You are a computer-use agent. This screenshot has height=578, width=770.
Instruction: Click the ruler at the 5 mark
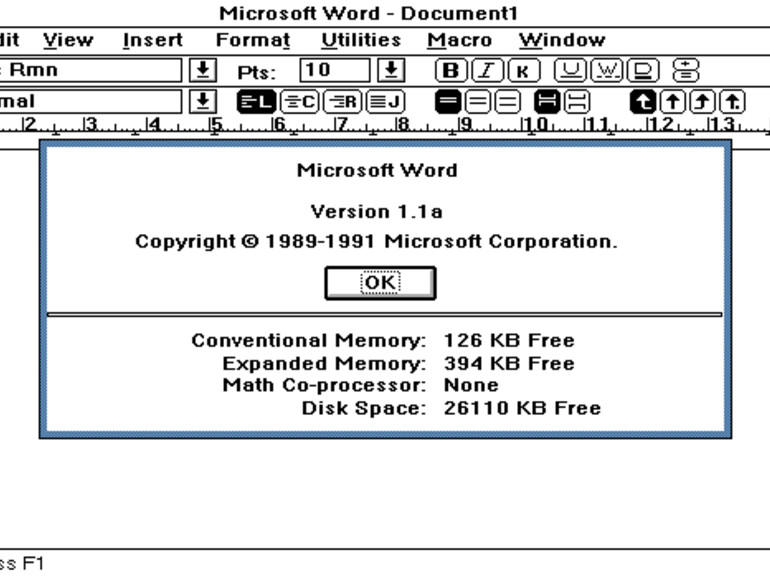tap(215, 125)
